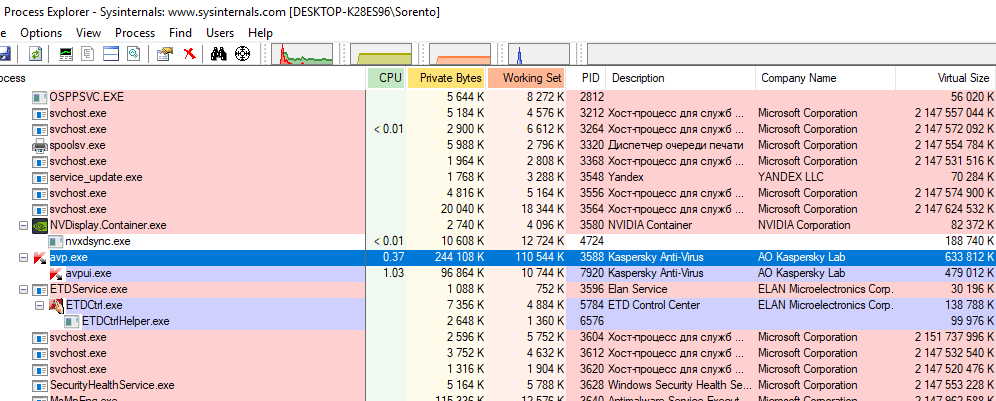Open the orange physical memory graph
Image resolution: width=996 pixels, height=401 pixels.
(x=461, y=54)
